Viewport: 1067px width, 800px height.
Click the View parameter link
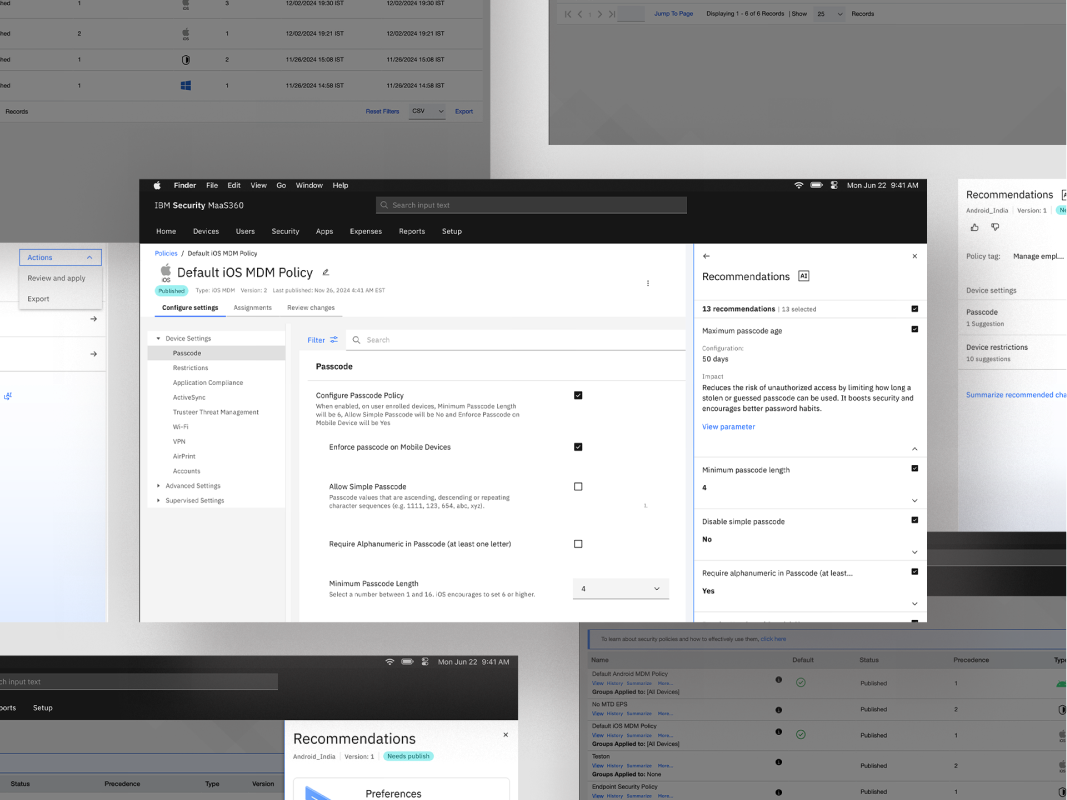pos(728,427)
